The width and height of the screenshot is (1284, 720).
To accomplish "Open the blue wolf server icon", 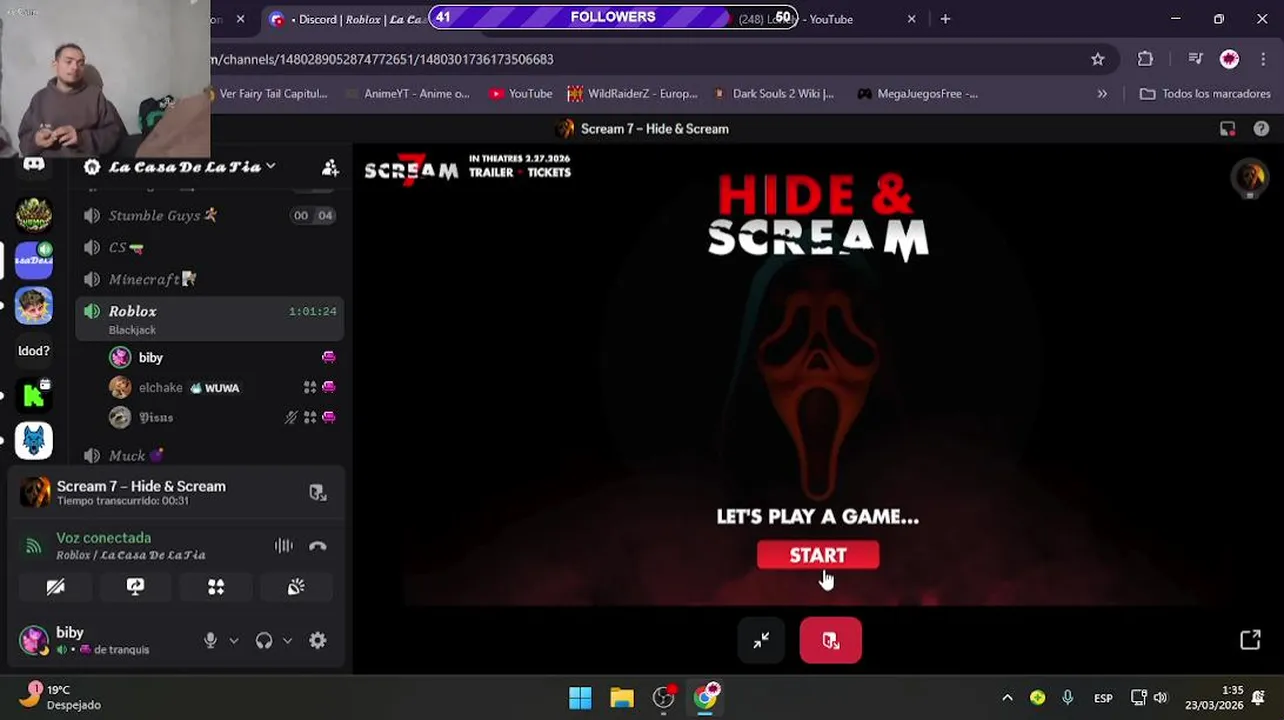I will (34, 441).
